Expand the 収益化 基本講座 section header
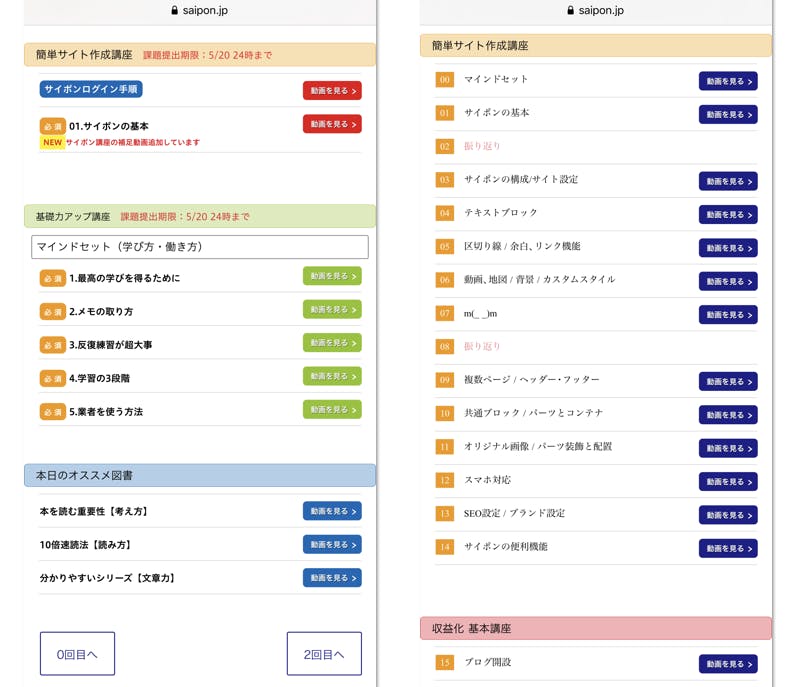This screenshot has height=687, width=797. point(595,628)
